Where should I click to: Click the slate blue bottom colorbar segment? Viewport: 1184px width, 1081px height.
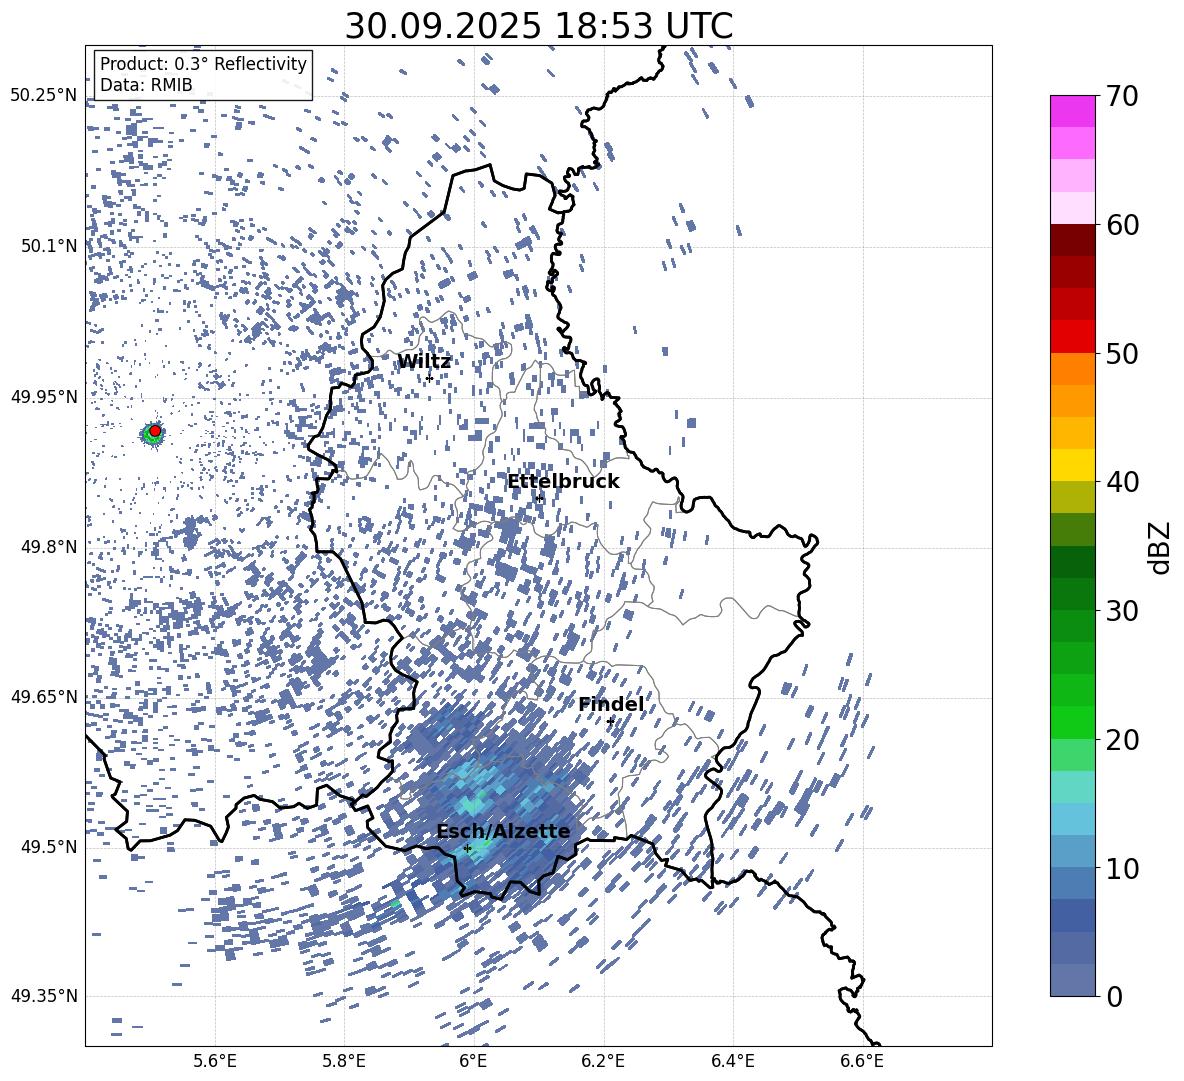coord(1072,980)
